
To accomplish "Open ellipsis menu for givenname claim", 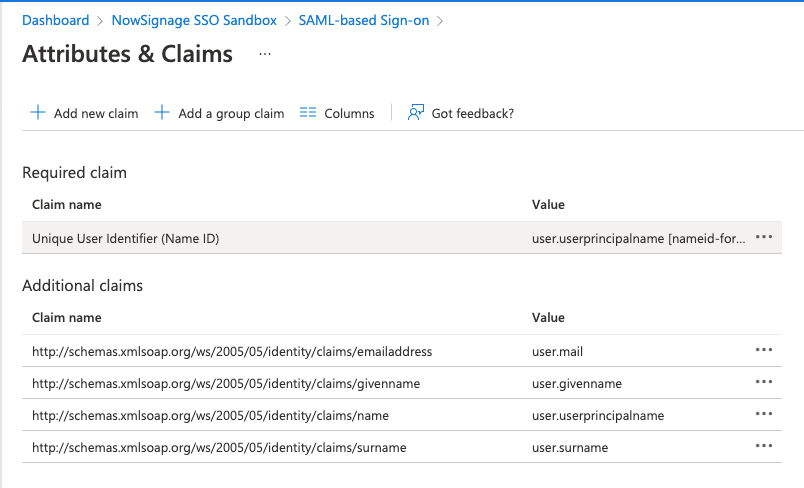I will tap(764, 382).
